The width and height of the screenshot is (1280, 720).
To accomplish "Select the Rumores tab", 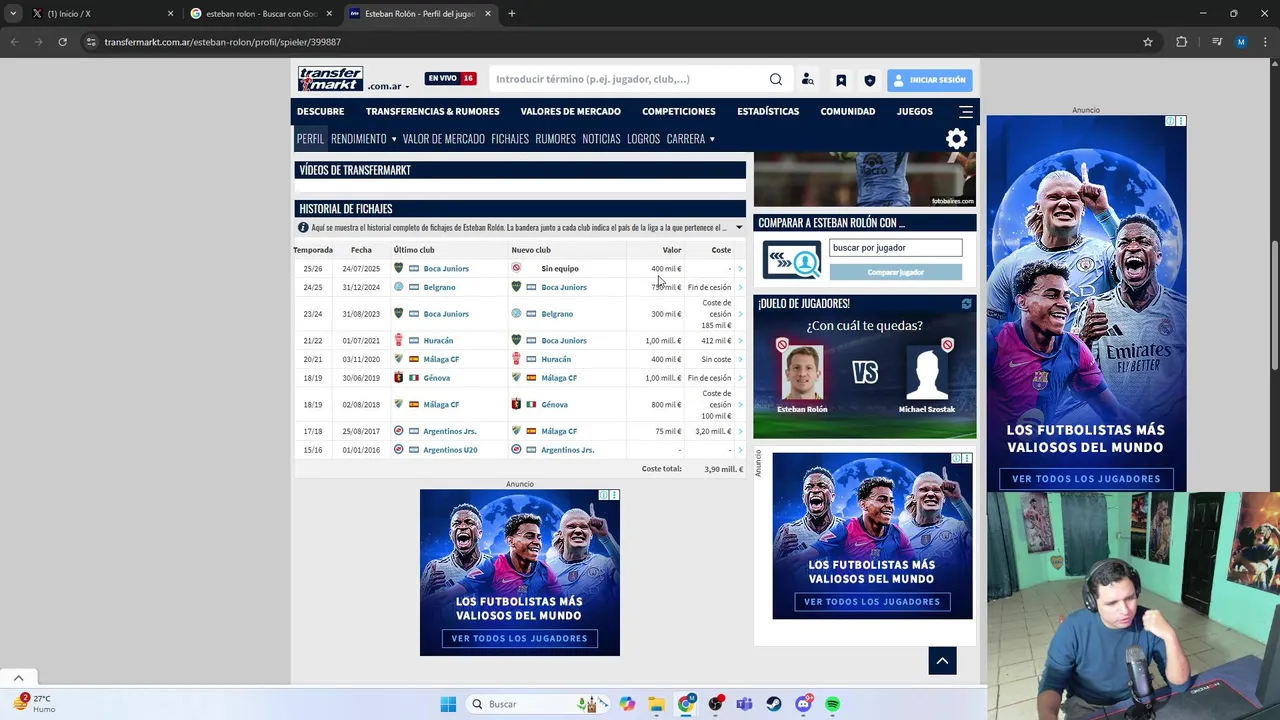I will [555, 139].
